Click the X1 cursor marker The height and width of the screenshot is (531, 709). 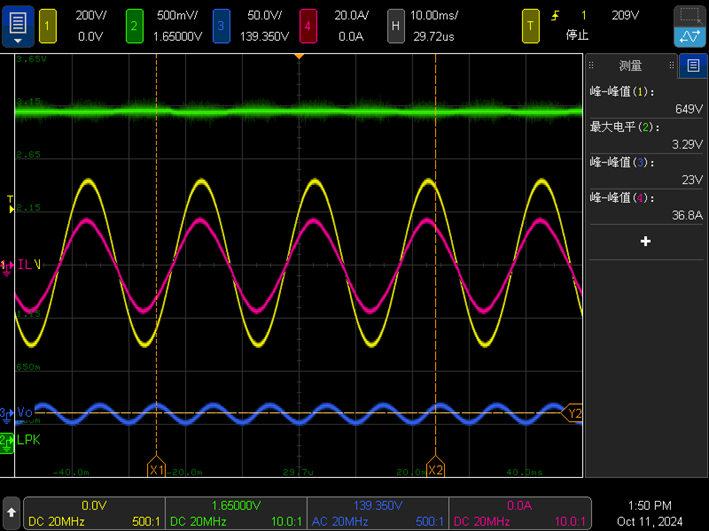156,468
